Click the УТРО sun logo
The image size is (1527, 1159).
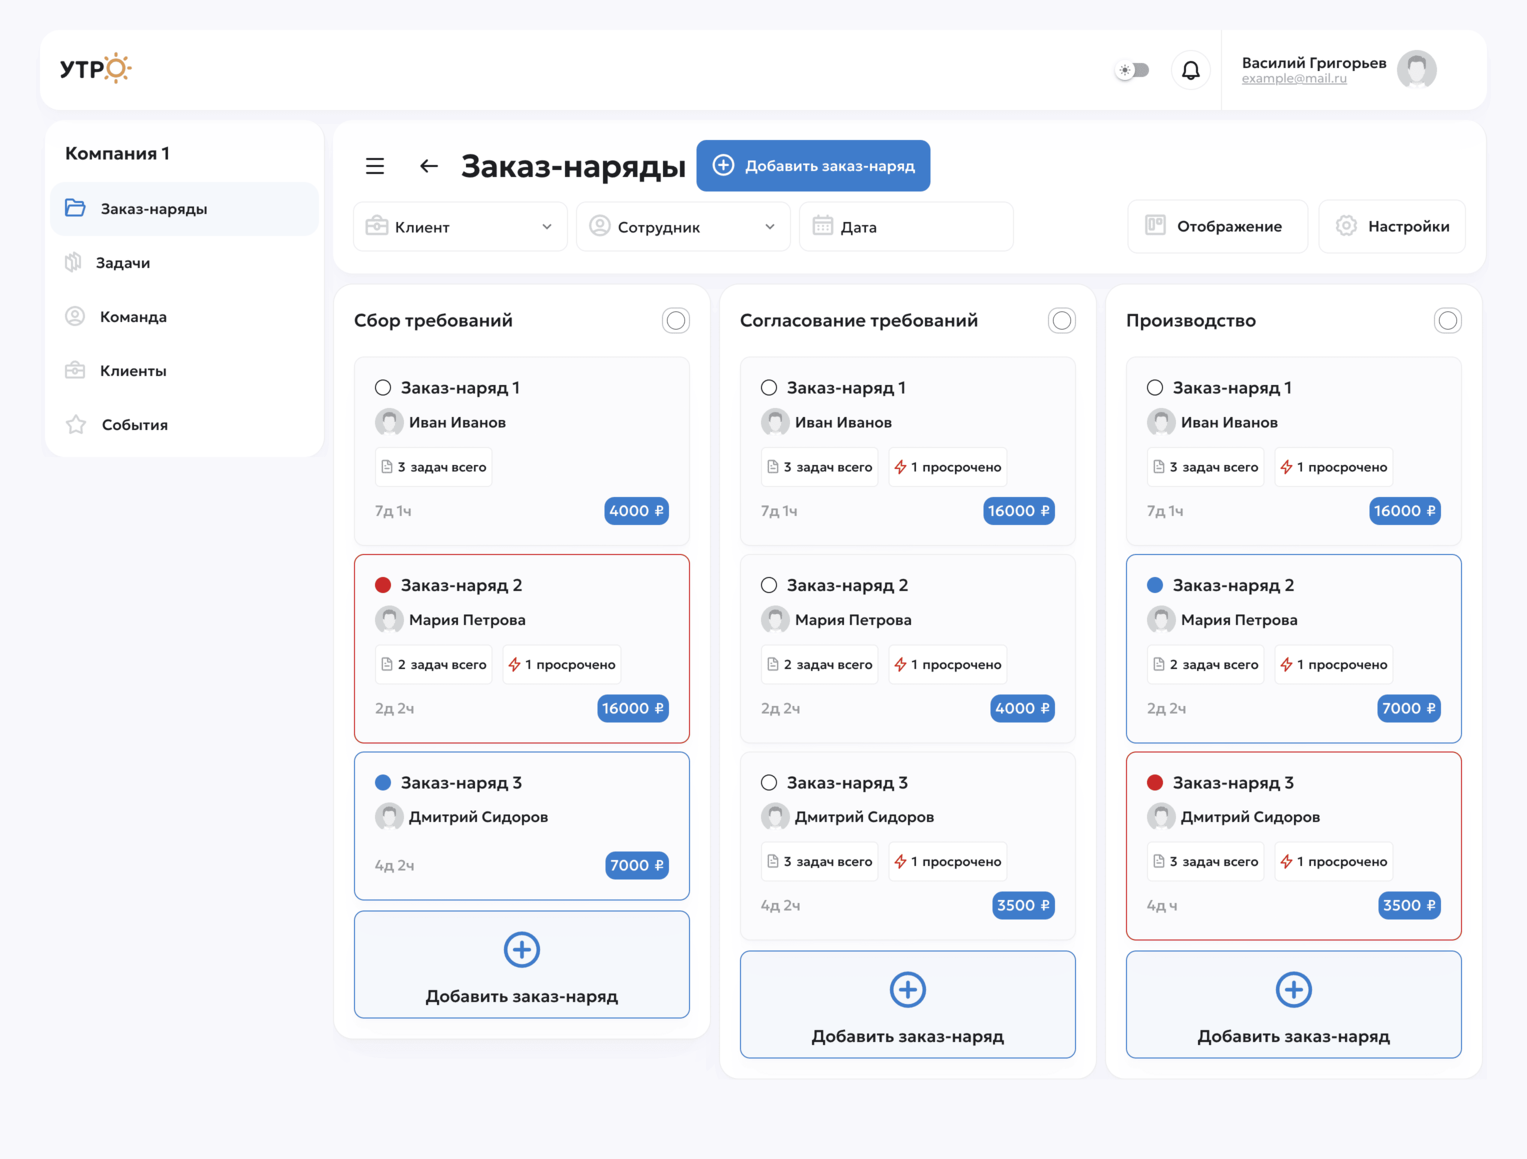(x=96, y=68)
